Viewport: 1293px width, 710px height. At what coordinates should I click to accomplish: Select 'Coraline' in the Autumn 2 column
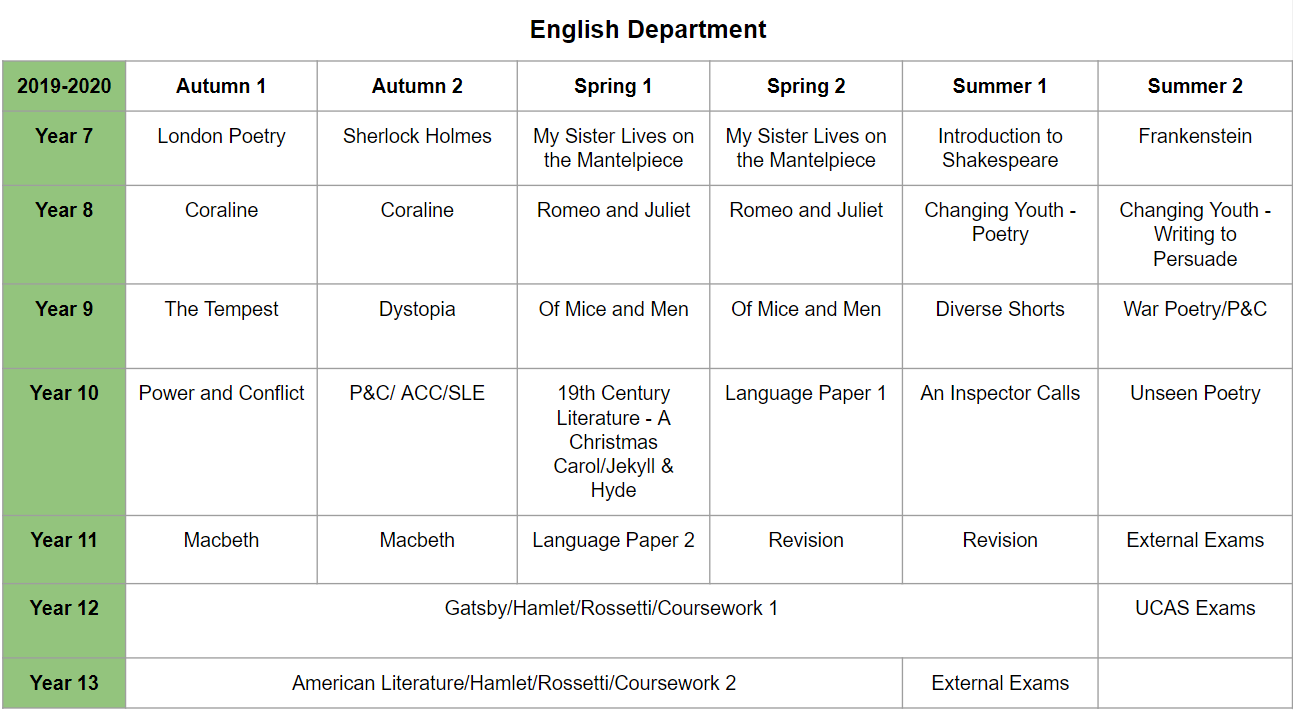coord(417,234)
